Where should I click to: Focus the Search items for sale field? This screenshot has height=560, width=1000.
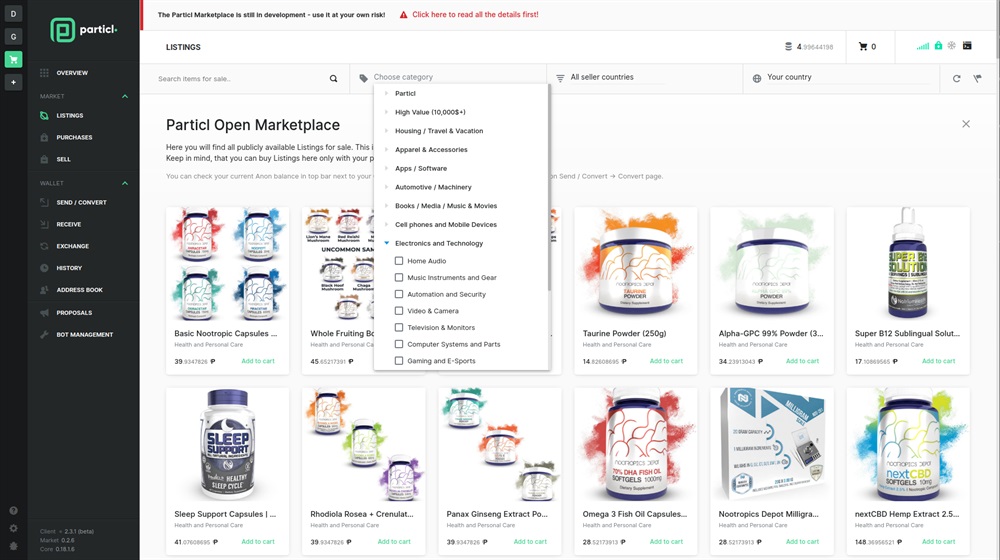240,78
